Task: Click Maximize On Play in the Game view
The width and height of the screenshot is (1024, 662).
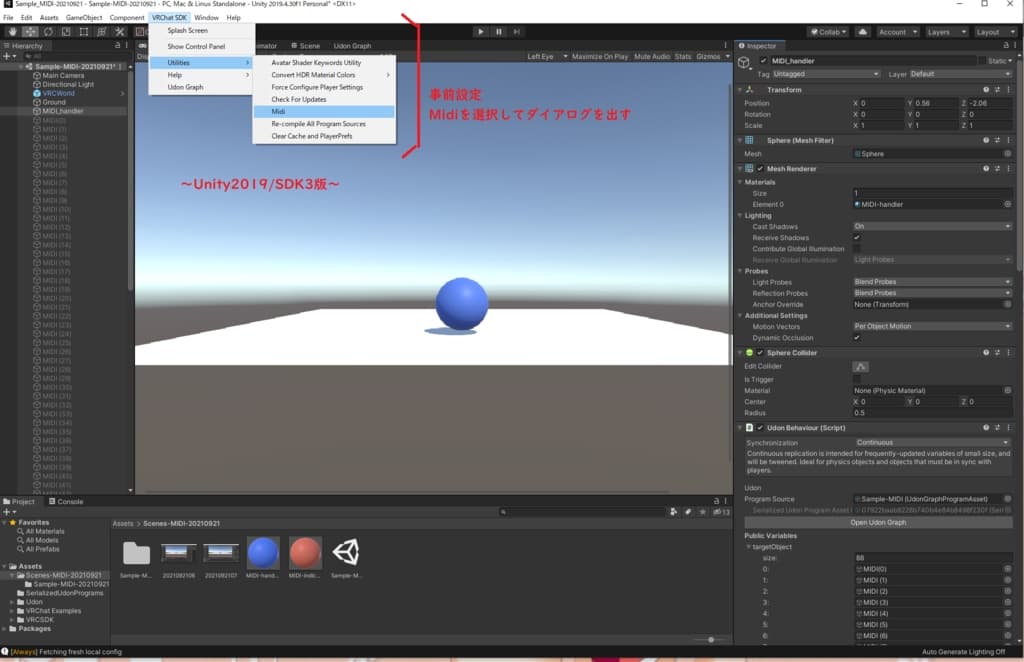Action: pyautogui.click(x=600, y=57)
